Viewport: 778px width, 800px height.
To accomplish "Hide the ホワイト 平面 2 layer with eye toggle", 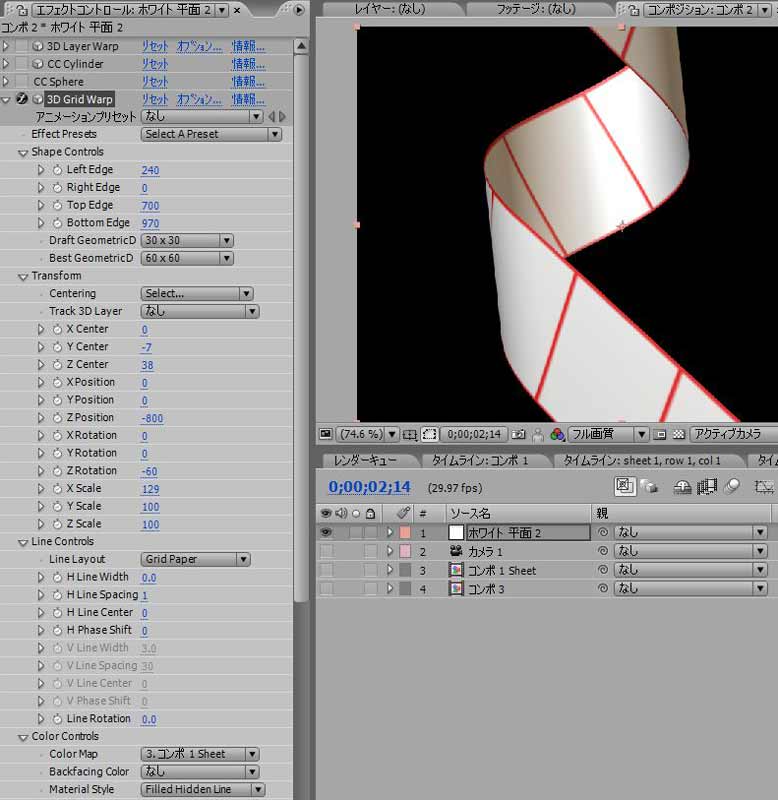I will pyautogui.click(x=325, y=533).
